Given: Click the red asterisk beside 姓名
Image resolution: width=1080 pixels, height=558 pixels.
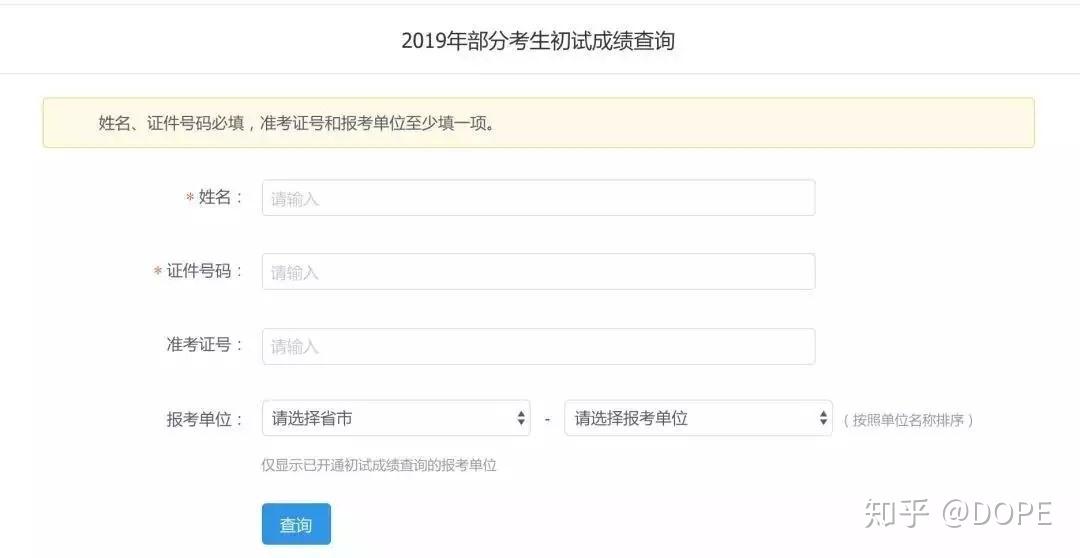Looking at the screenshot, I should pyautogui.click(x=190, y=198).
